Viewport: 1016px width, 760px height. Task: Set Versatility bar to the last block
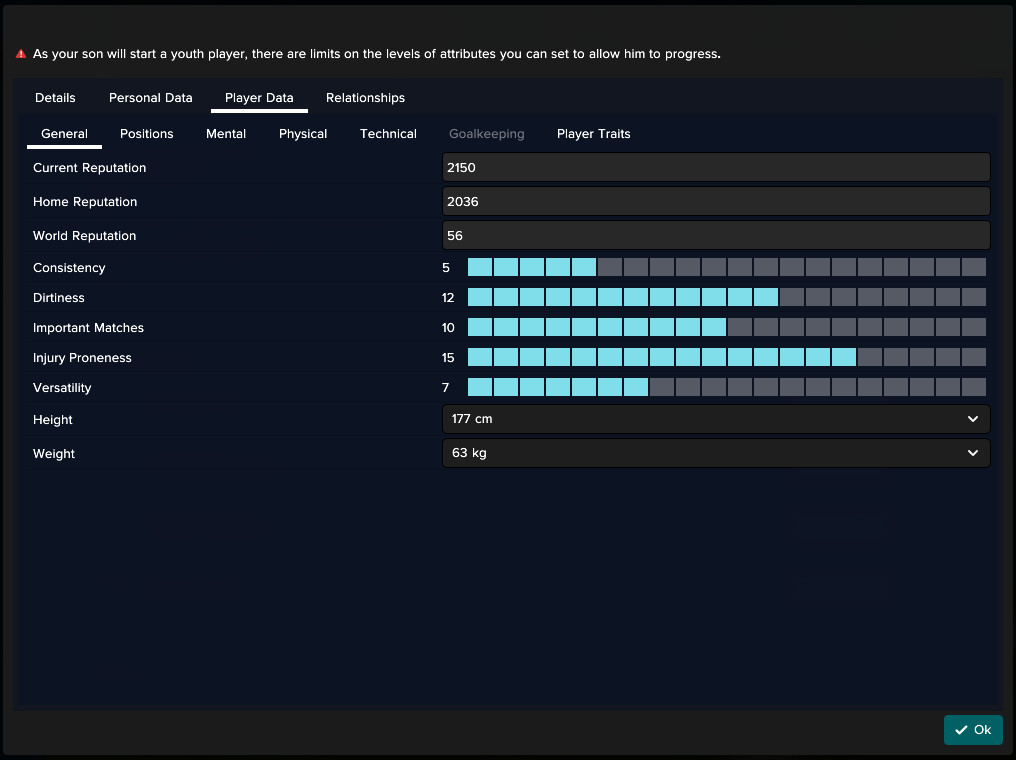(974, 387)
